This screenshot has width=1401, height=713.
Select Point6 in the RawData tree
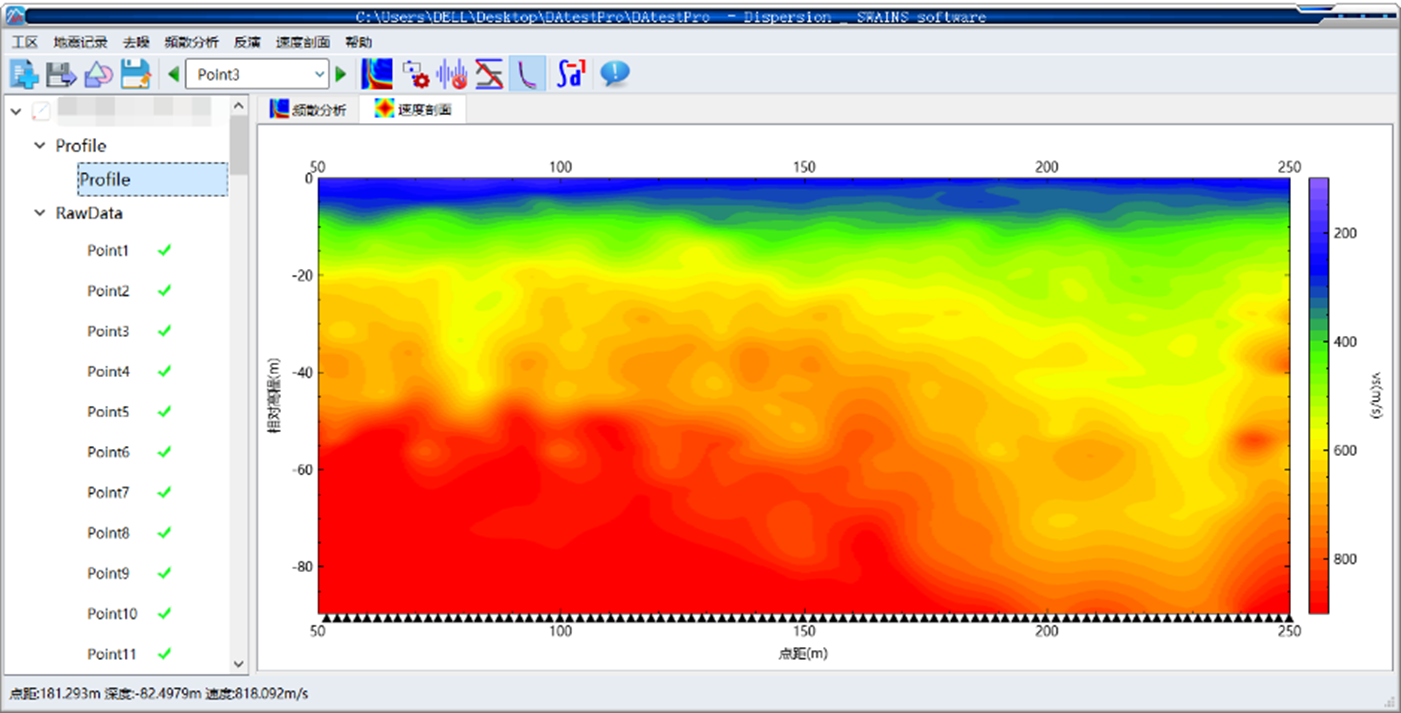108,452
